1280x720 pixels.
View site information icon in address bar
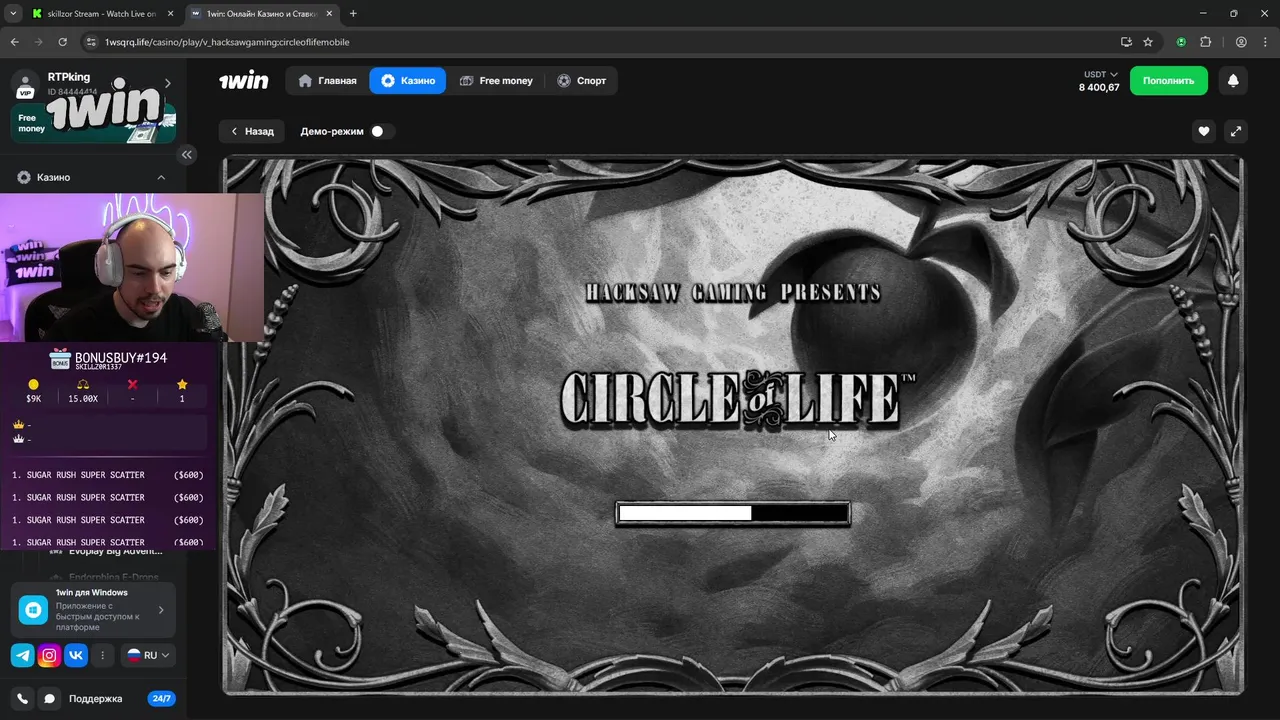click(91, 42)
